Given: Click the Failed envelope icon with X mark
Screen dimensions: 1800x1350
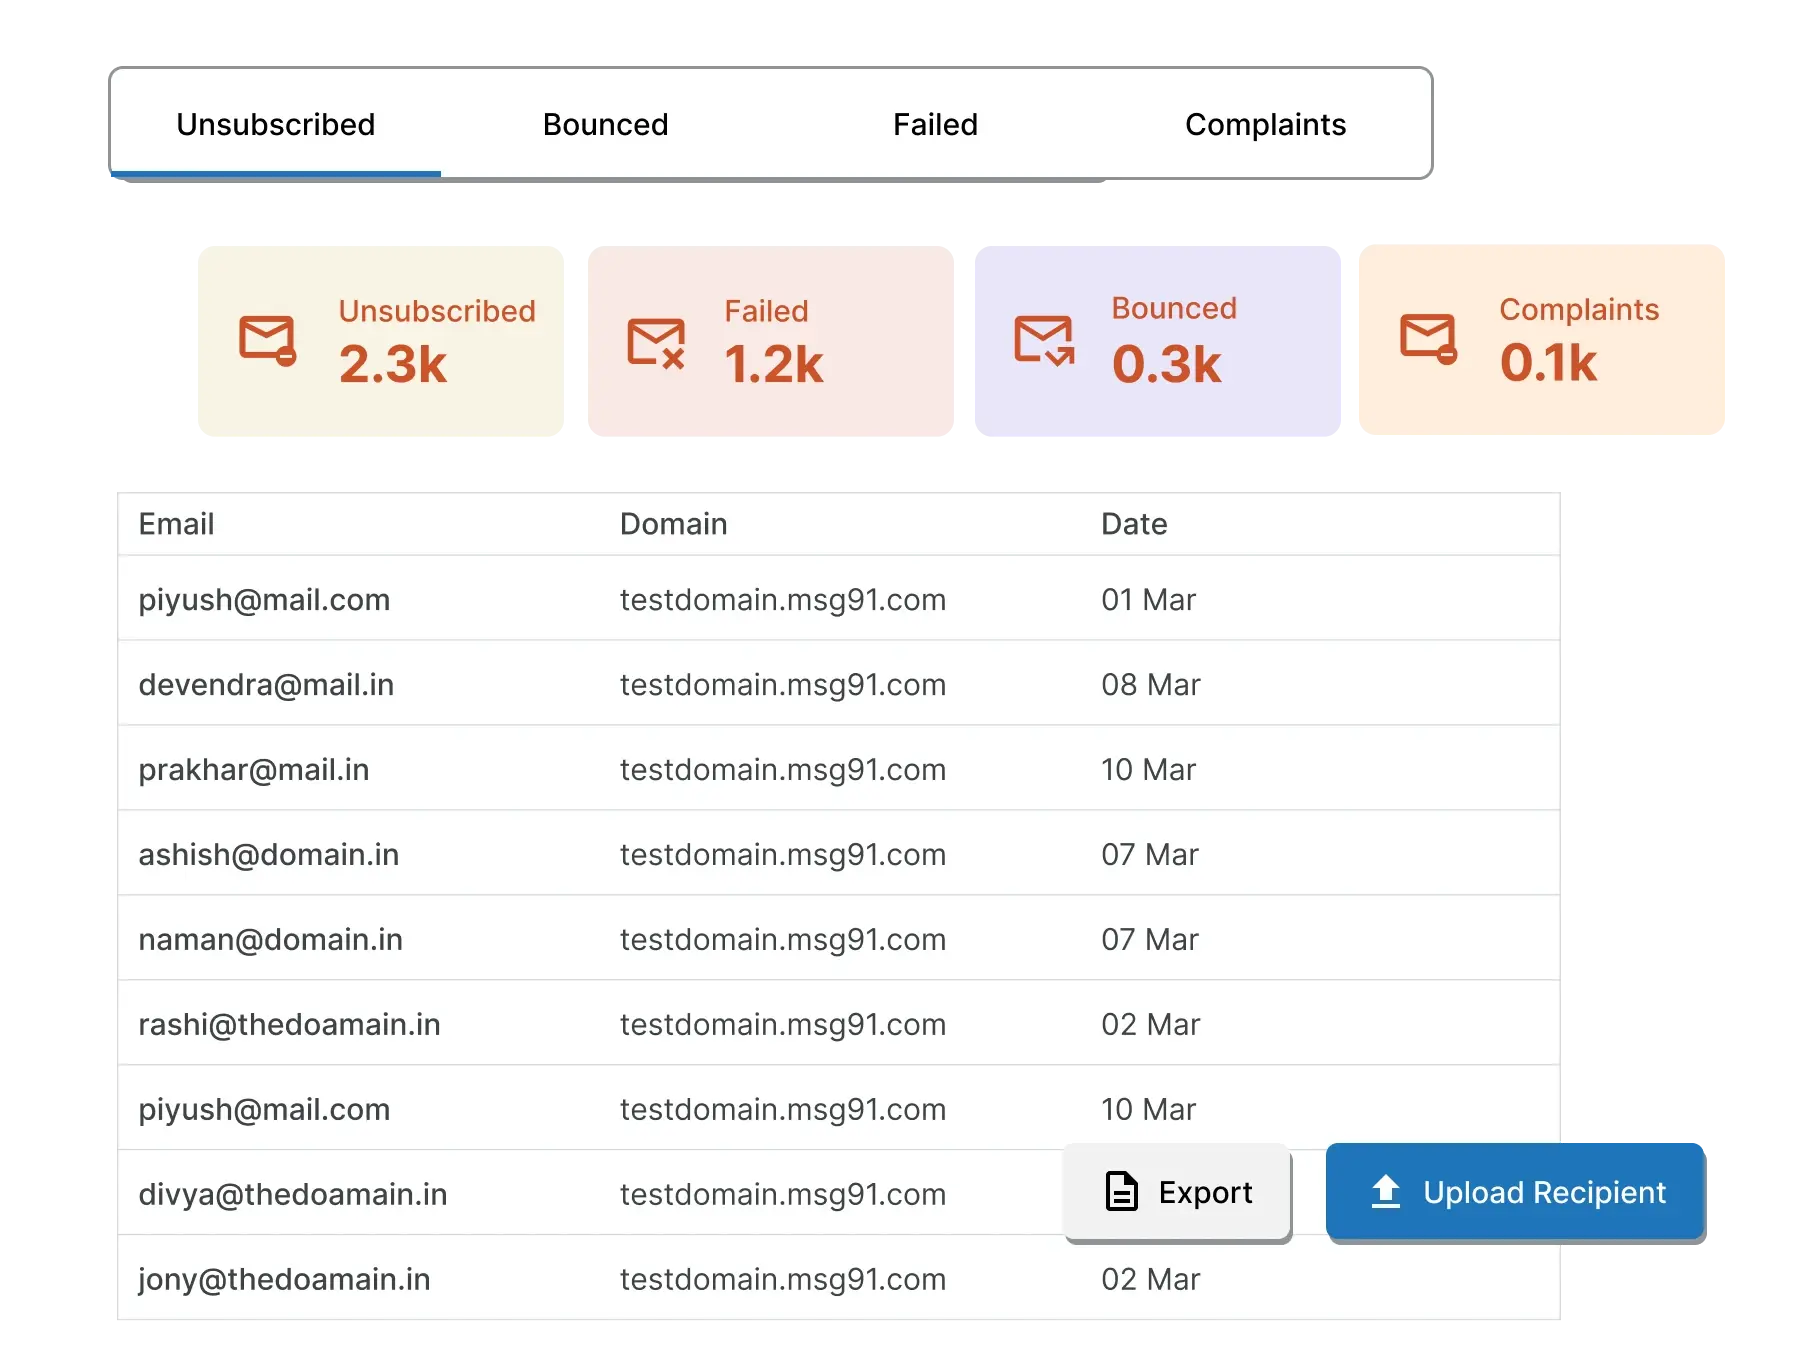Looking at the screenshot, I should 656,342.
